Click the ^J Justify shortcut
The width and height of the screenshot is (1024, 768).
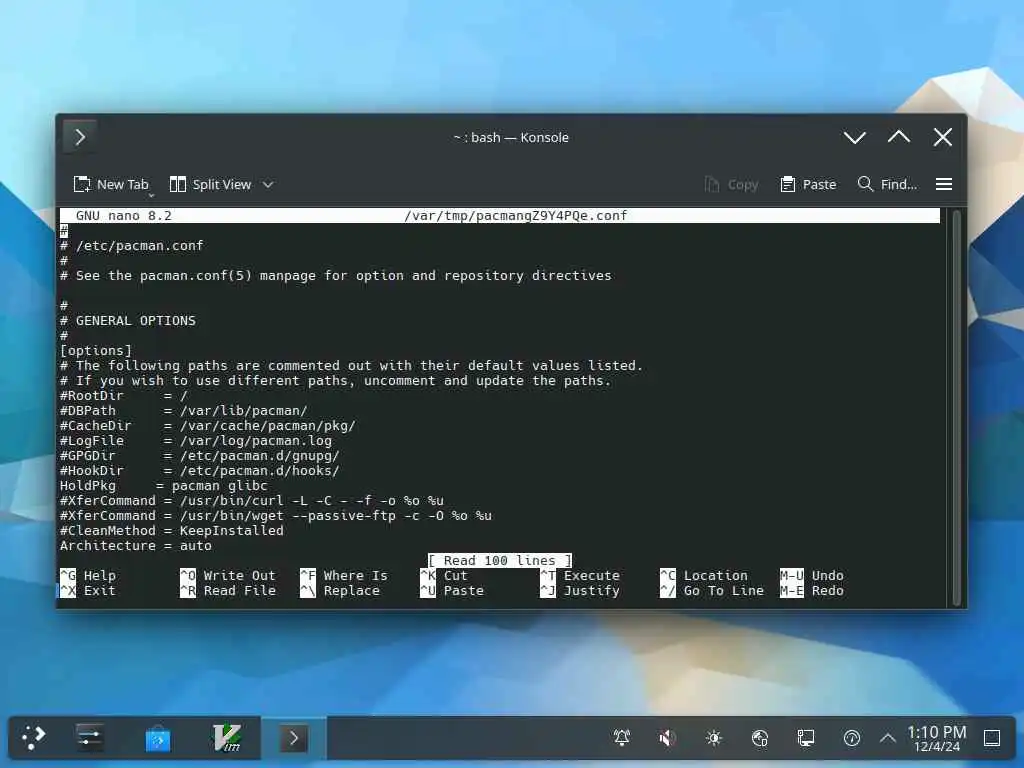(x=580, y=590)
